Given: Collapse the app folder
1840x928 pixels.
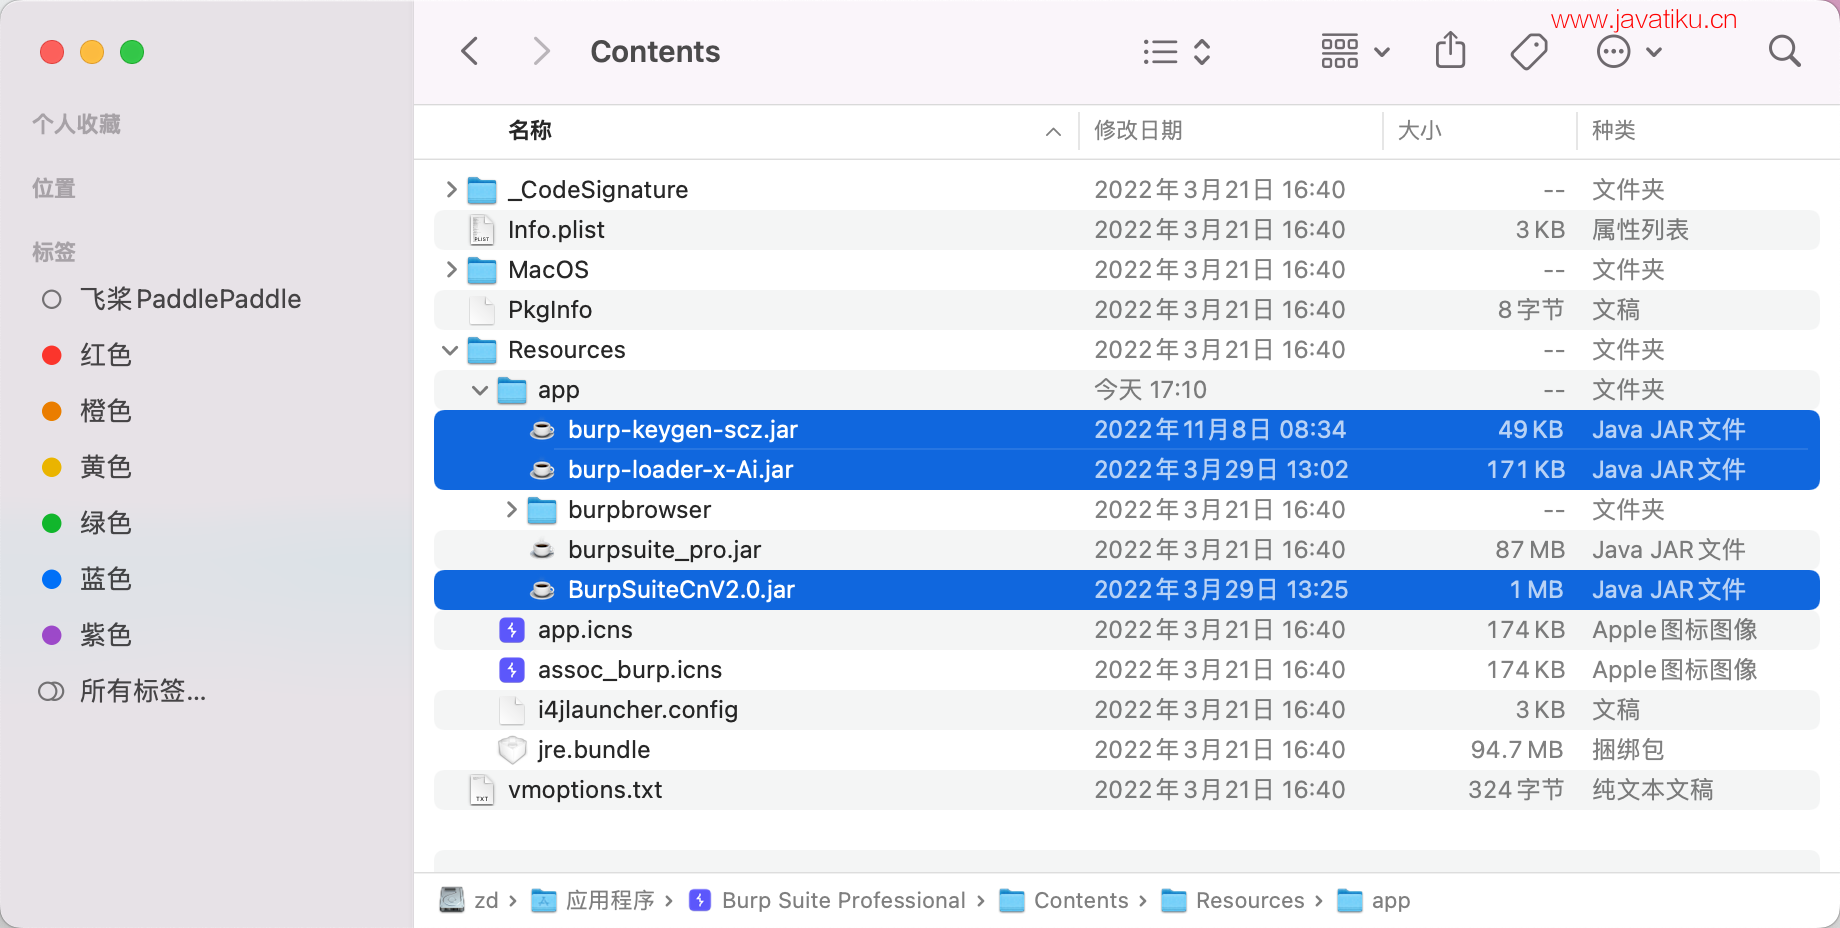Looking at the screenshot, I should (480, 390).
